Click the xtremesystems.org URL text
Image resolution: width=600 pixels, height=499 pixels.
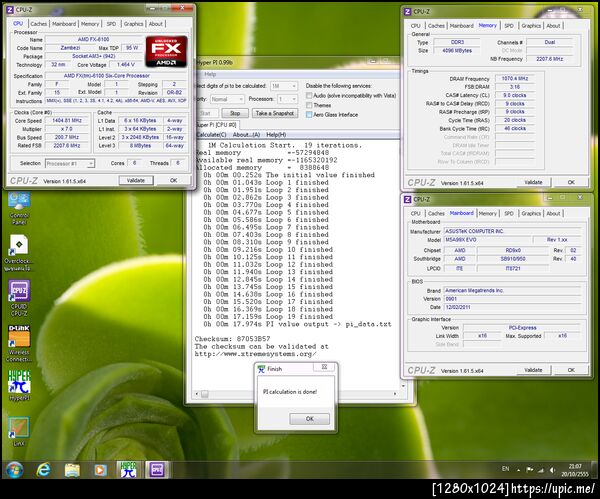255,354
